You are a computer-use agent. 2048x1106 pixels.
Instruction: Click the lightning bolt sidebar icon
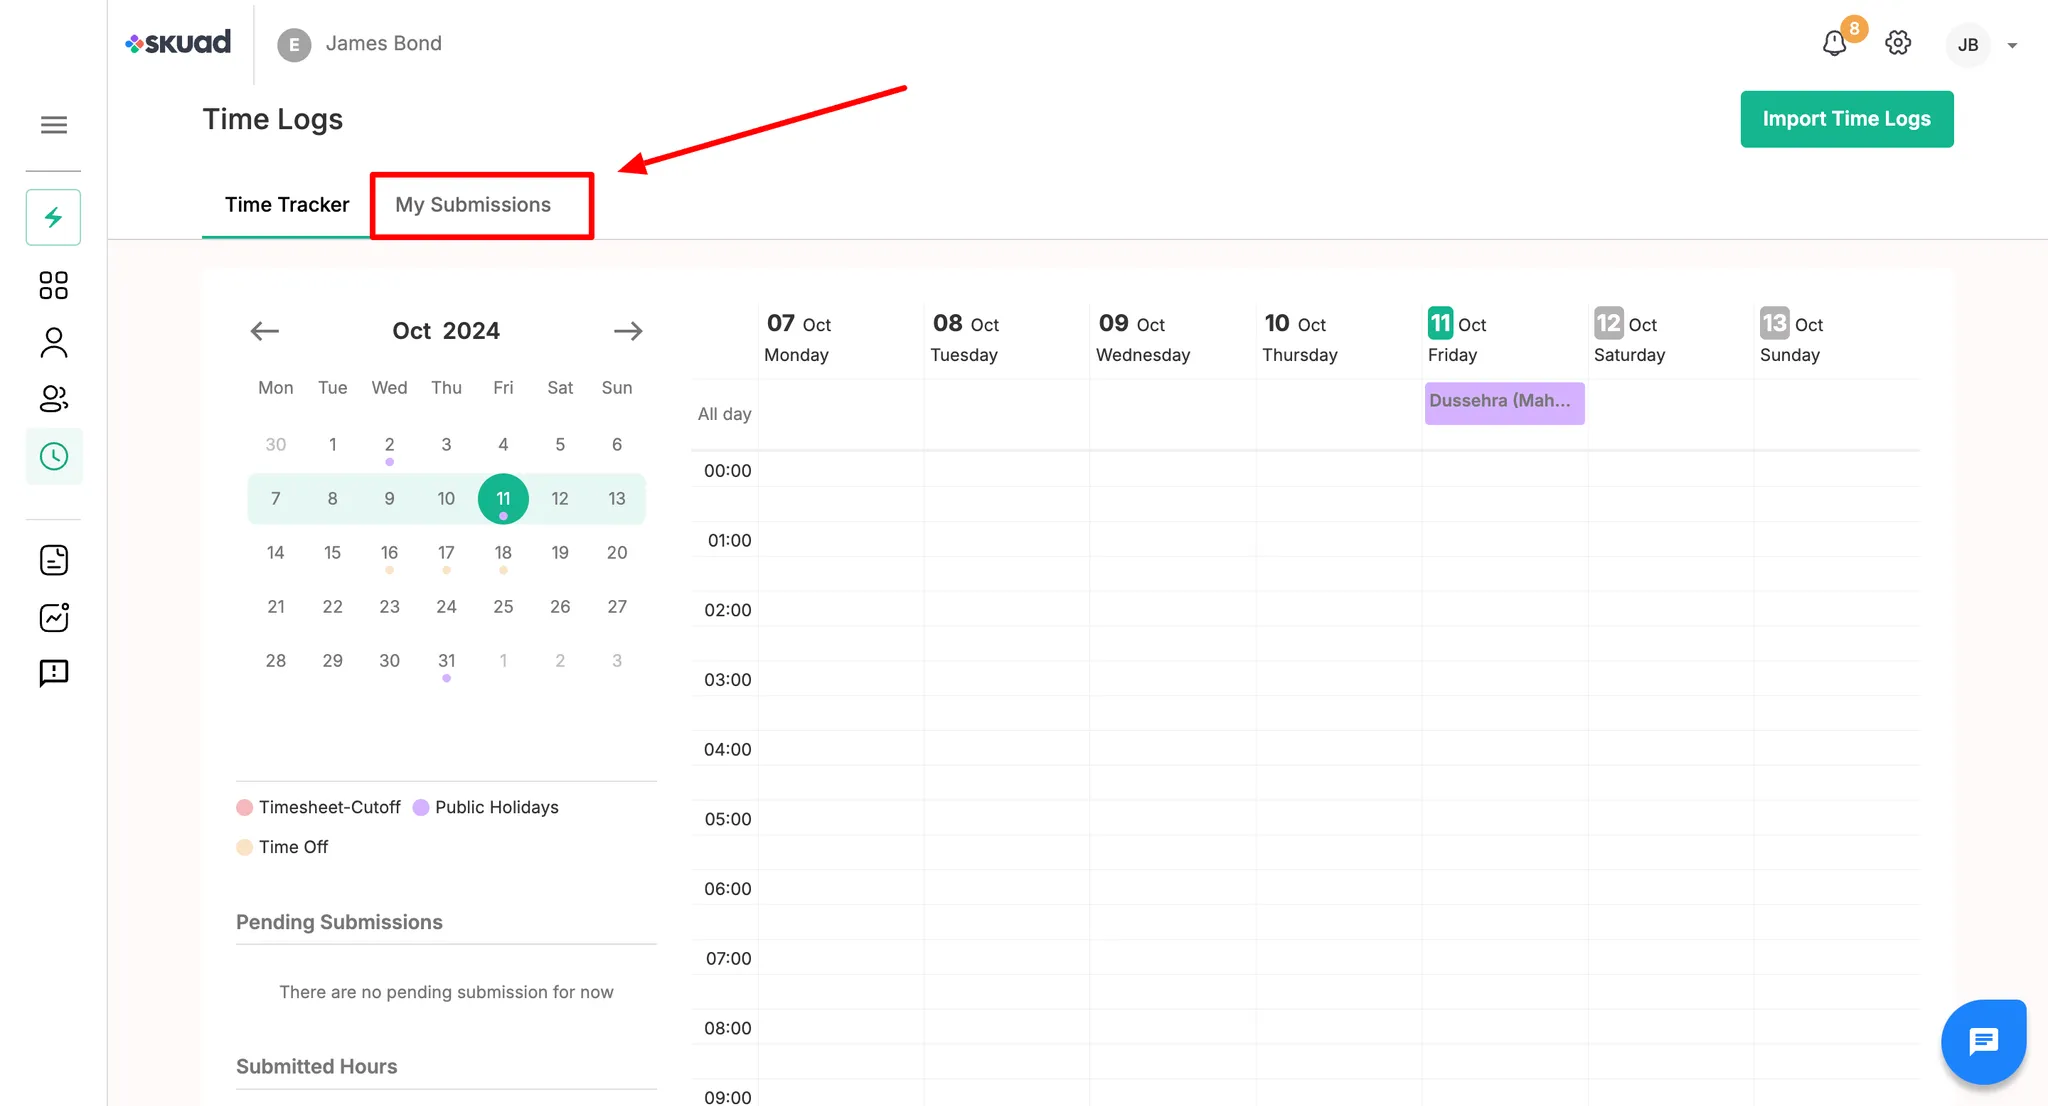coord(54,217)
